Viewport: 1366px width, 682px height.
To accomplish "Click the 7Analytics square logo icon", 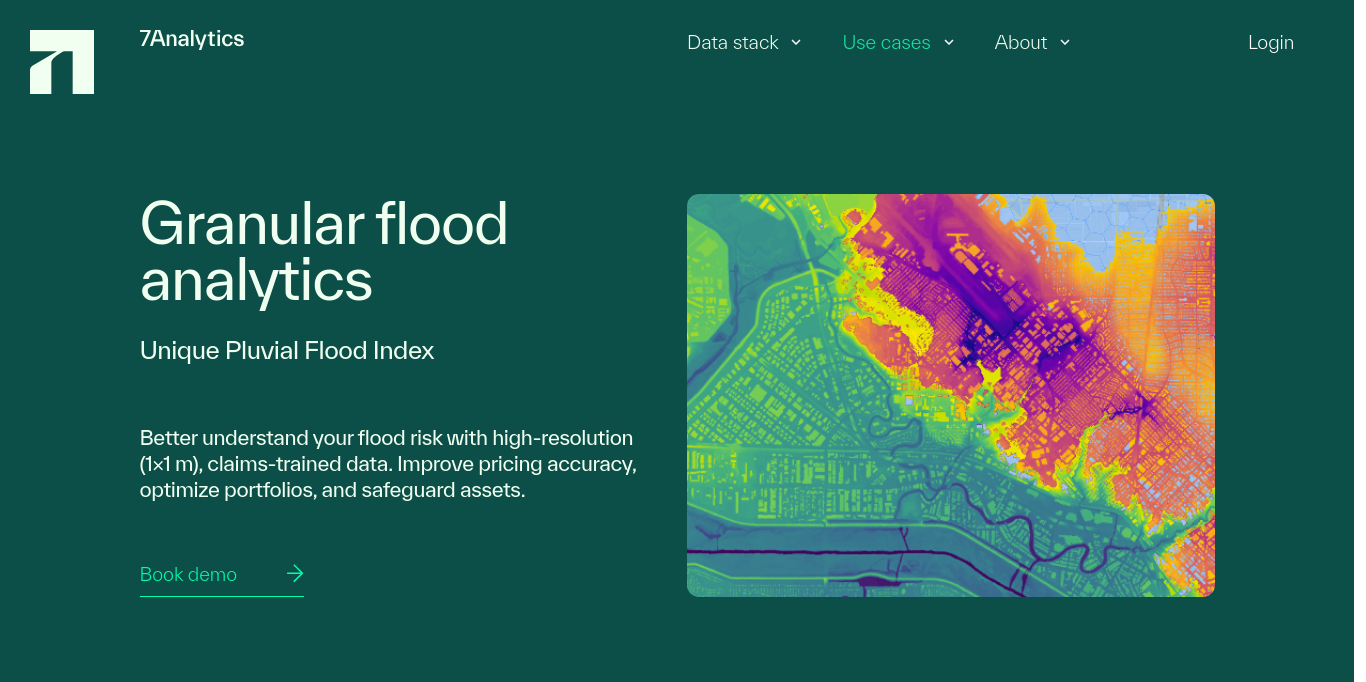I will (x=62, y=62).
